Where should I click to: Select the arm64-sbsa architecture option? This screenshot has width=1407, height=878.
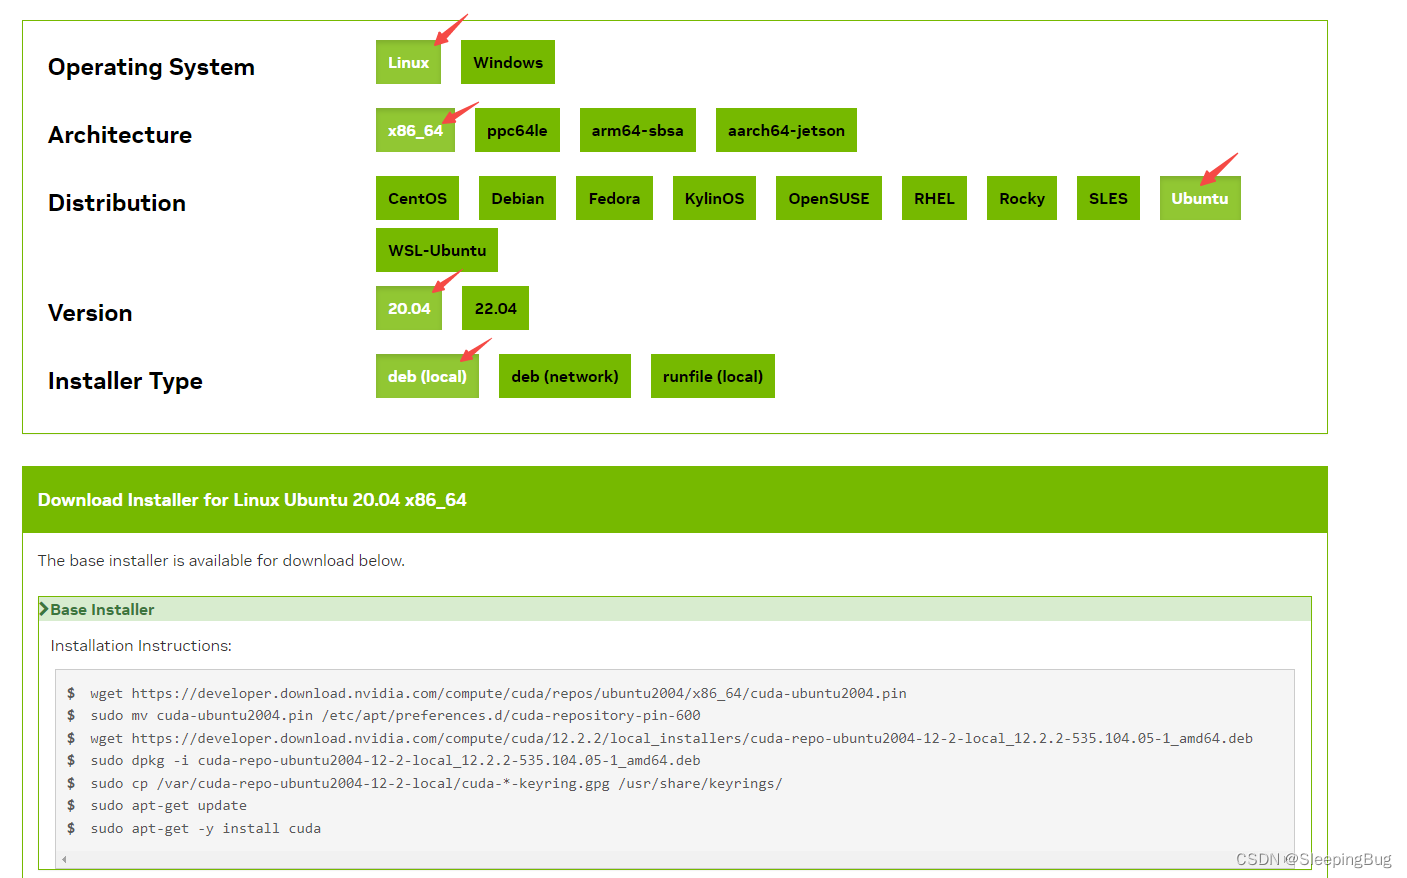point(637,130)
